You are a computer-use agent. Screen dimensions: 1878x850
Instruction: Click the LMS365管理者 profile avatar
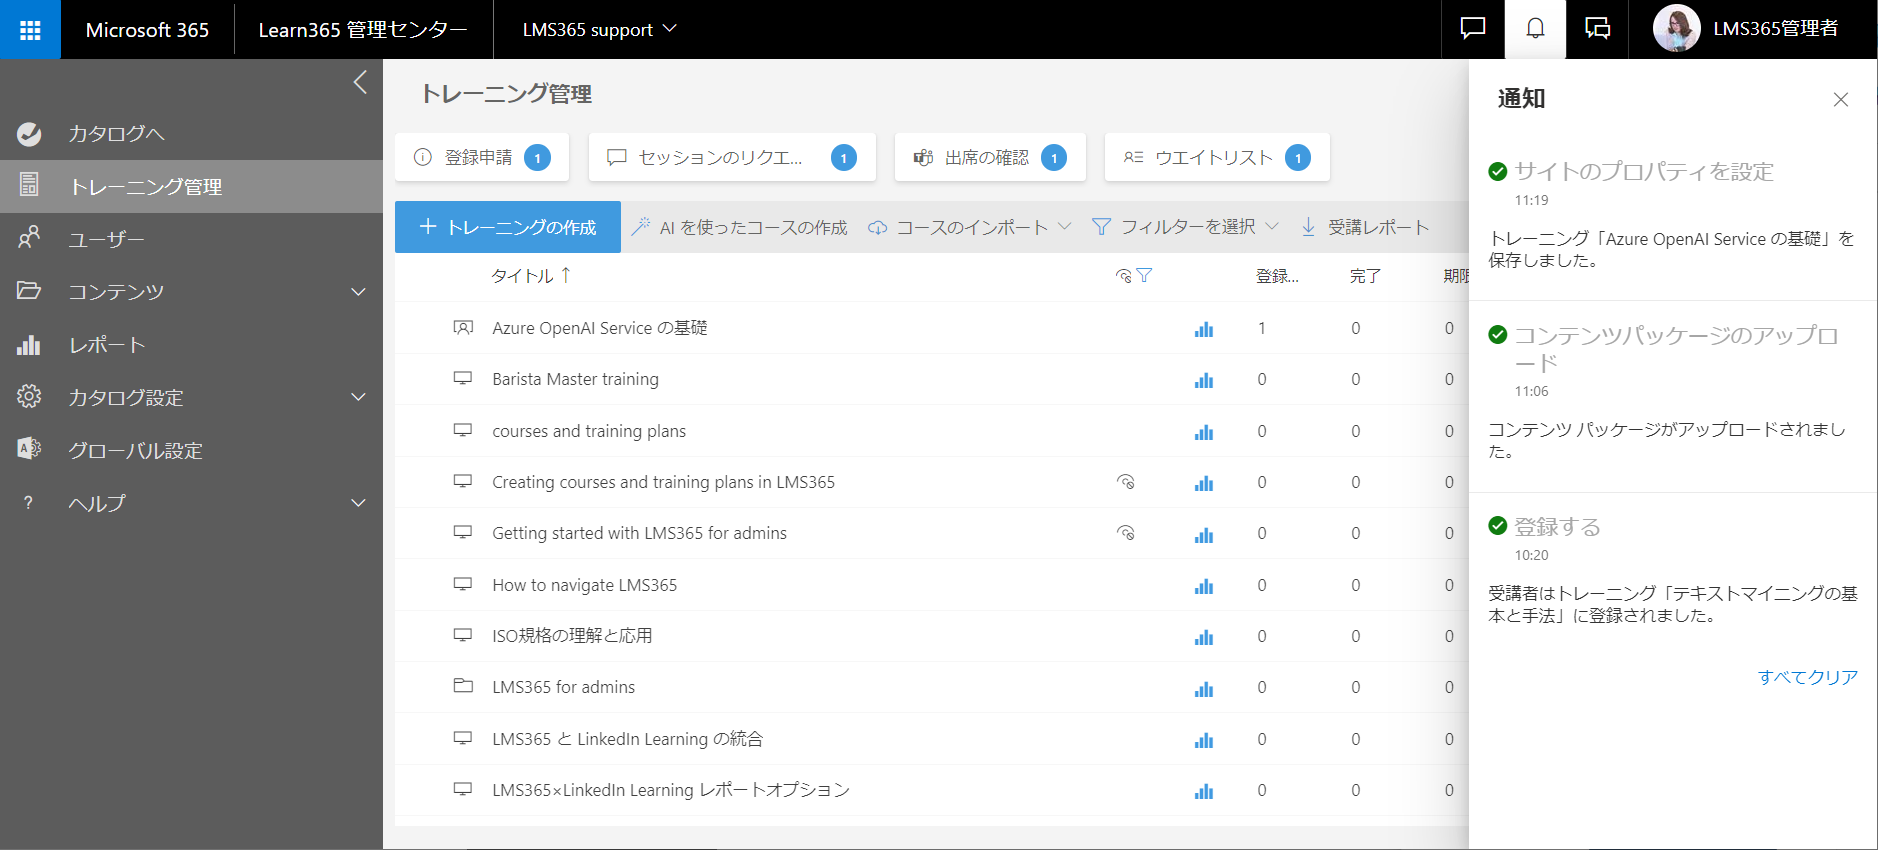click(x=1677, y=28)
